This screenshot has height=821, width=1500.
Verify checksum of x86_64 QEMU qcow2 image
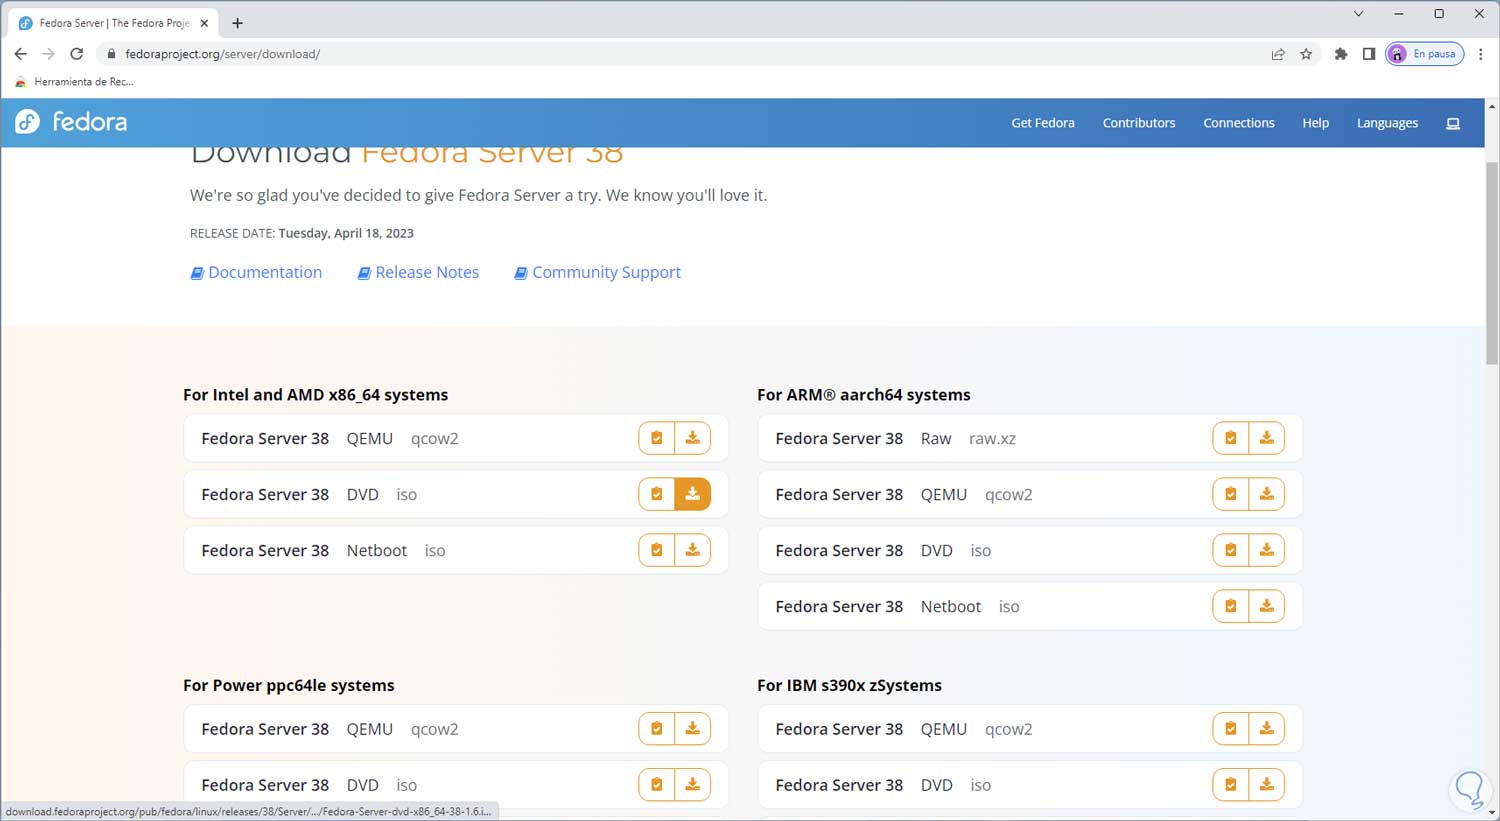pyautogui.click(x=657, y=438)
